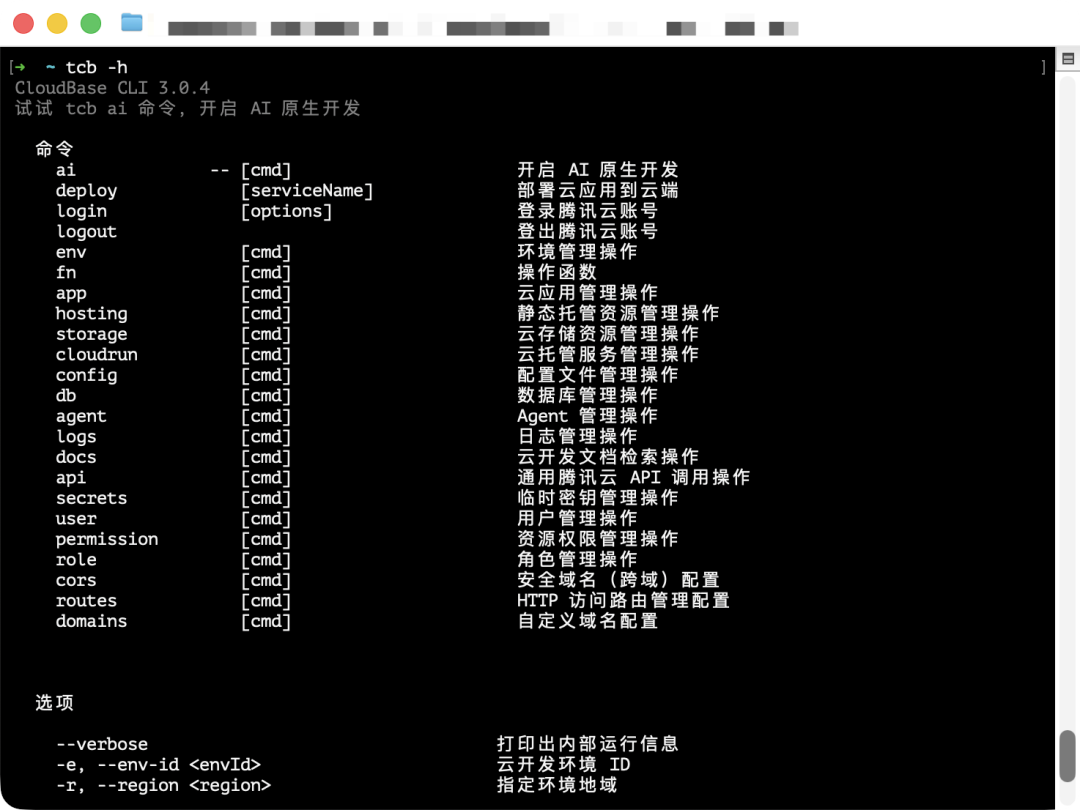Click the description '登录腾讯云账号'
This screenshot has width=1080, height=810.
click(588, 211)
